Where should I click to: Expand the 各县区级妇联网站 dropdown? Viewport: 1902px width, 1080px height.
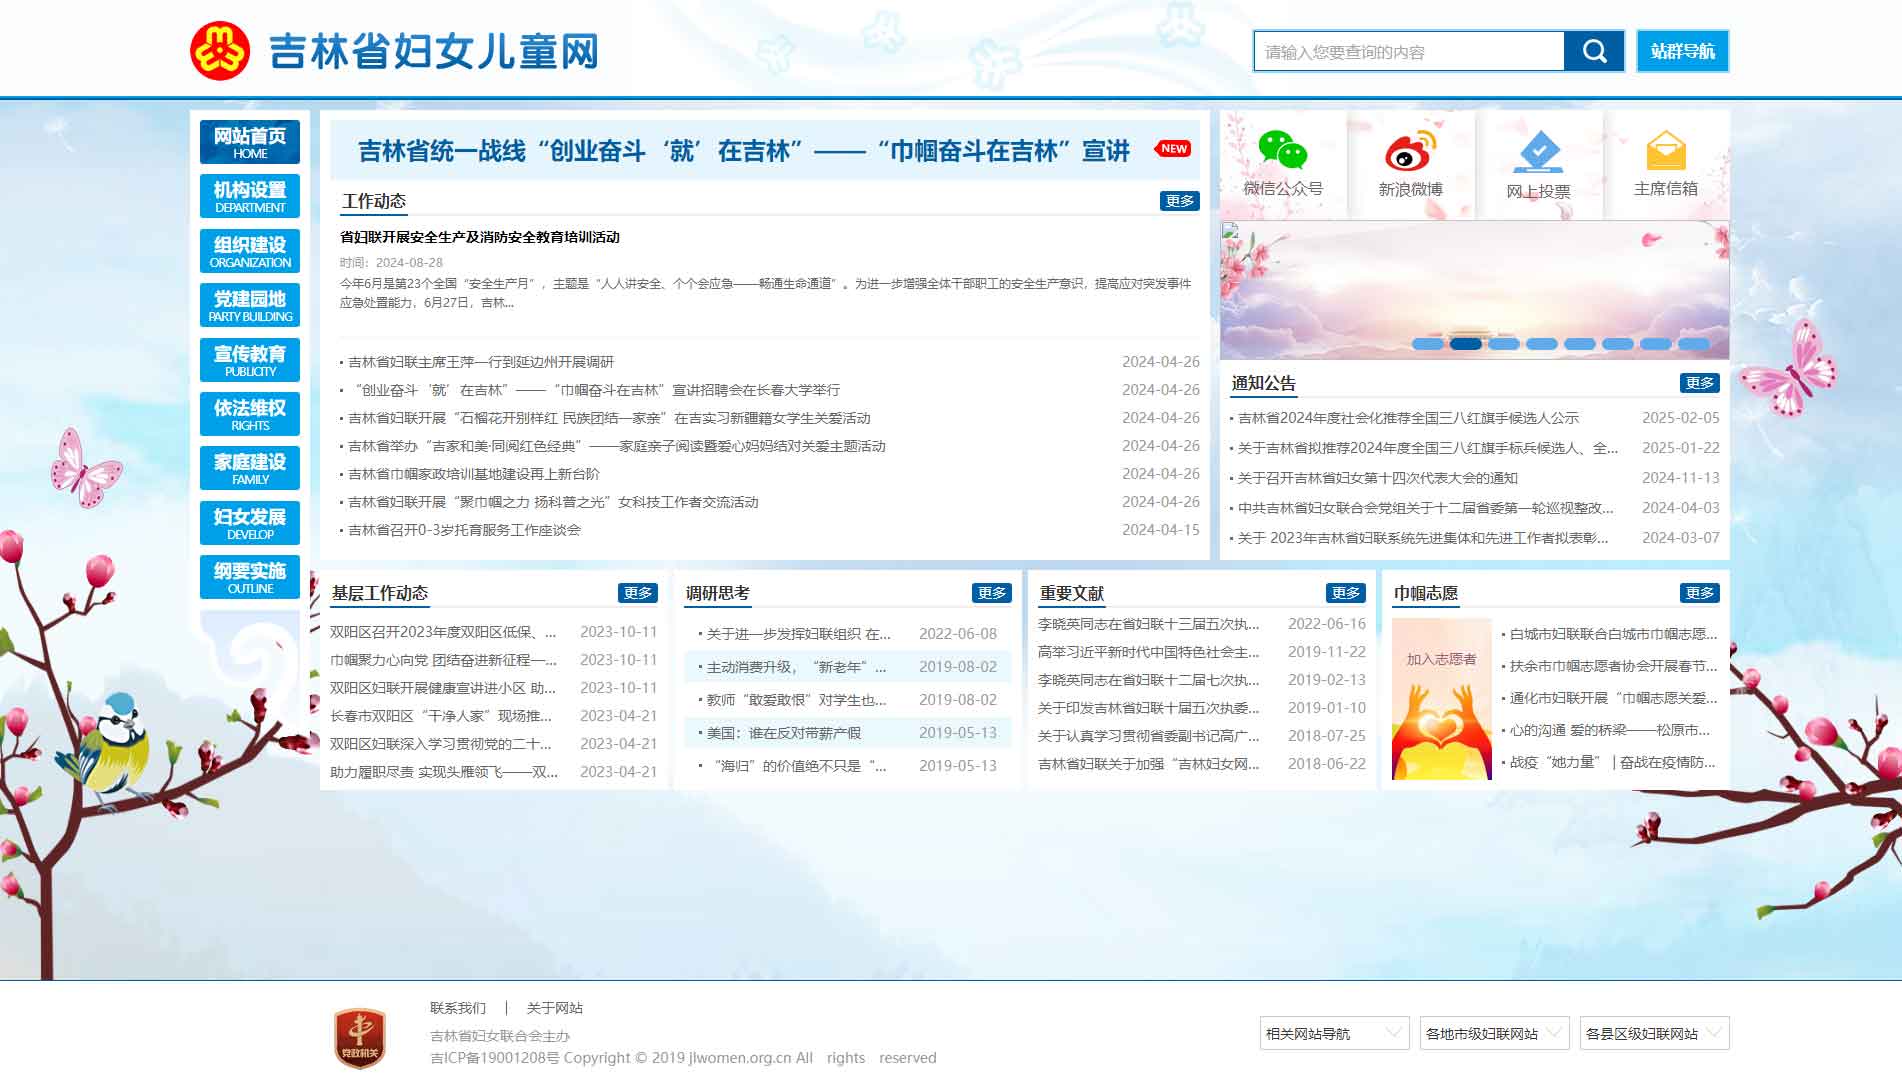click(x=1654, y=1033)
